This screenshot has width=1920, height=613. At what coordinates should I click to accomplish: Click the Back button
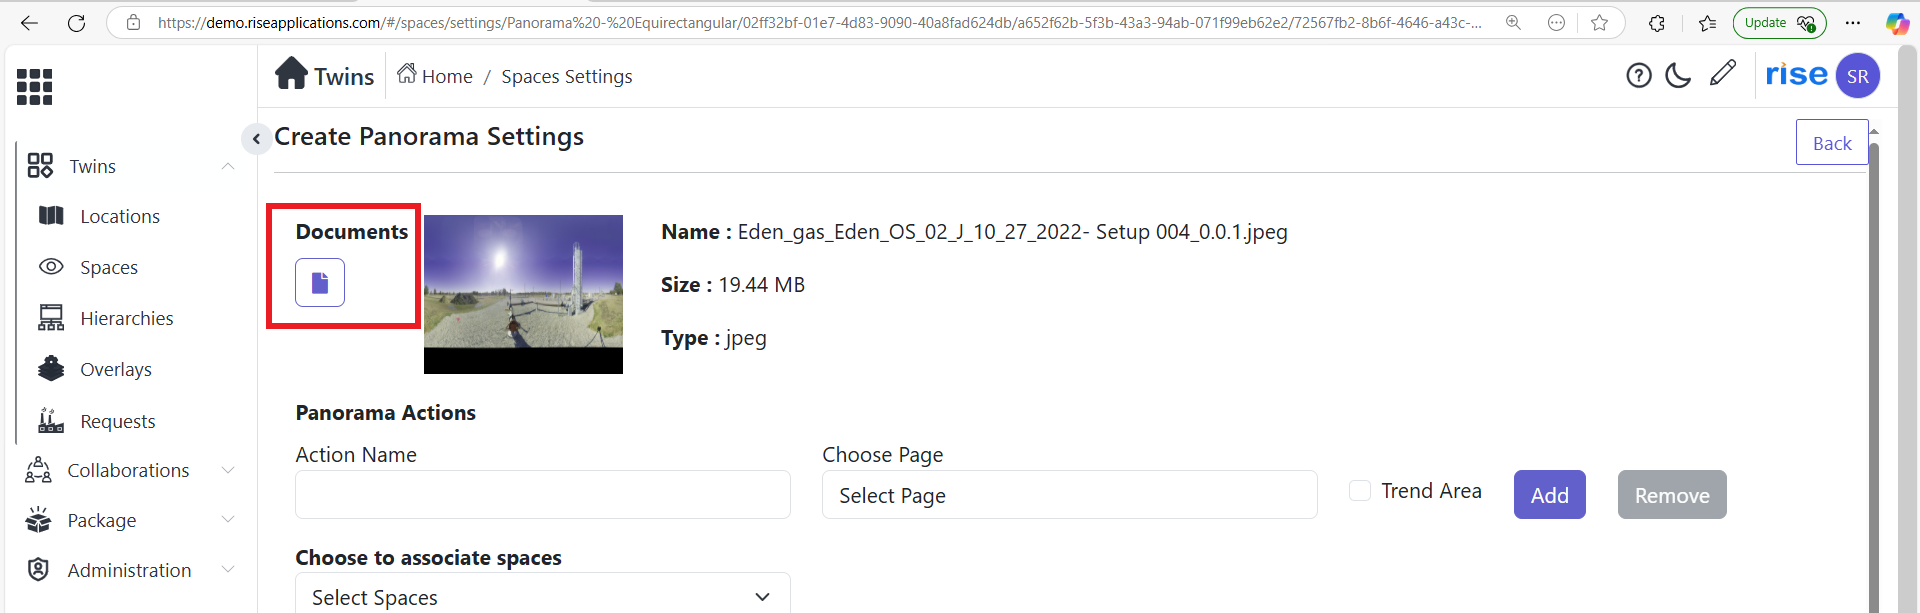click(x=1832, y=143)
